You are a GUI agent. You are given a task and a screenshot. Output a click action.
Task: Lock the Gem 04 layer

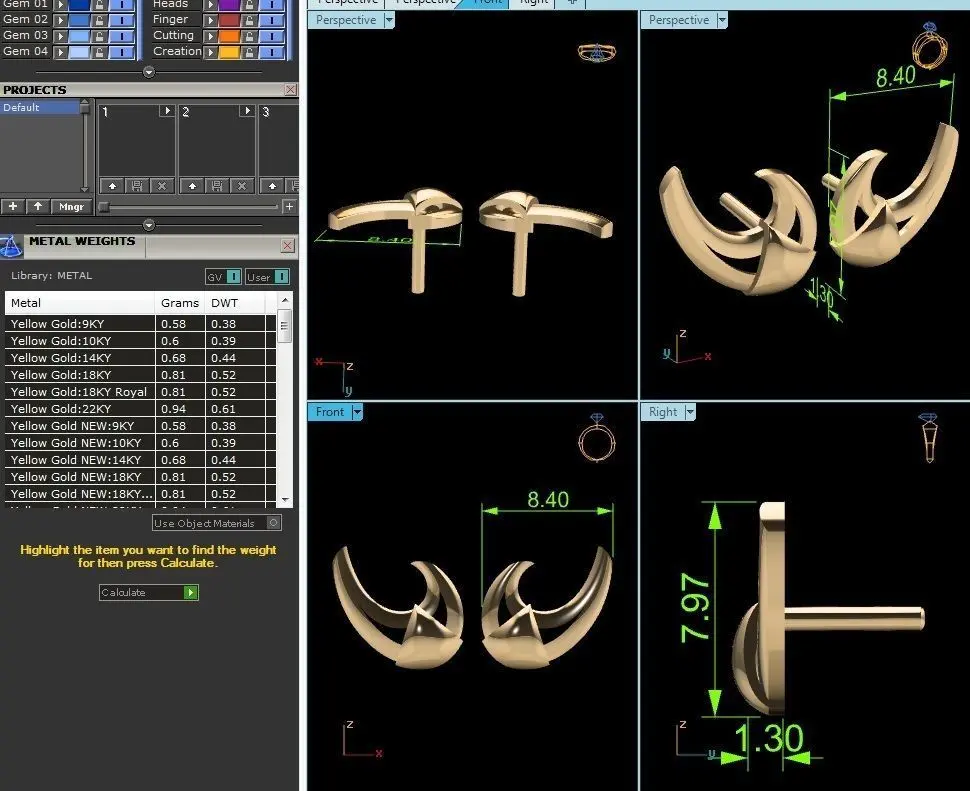point(99,52)
